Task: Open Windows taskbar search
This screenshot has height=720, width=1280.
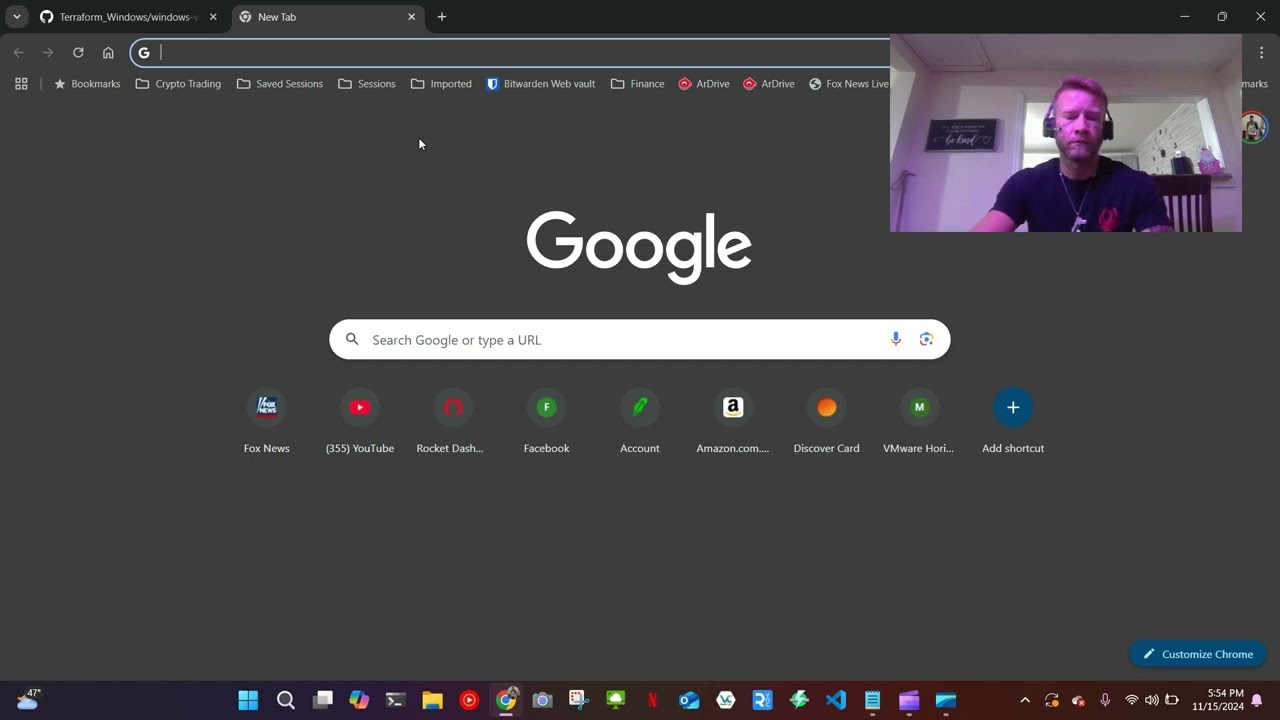Action: coord(285,700)
